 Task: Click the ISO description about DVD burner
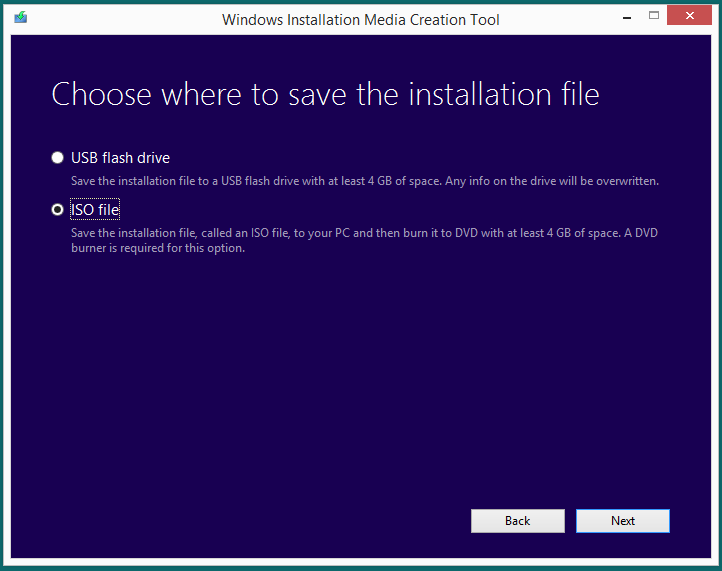coord(364,240)
